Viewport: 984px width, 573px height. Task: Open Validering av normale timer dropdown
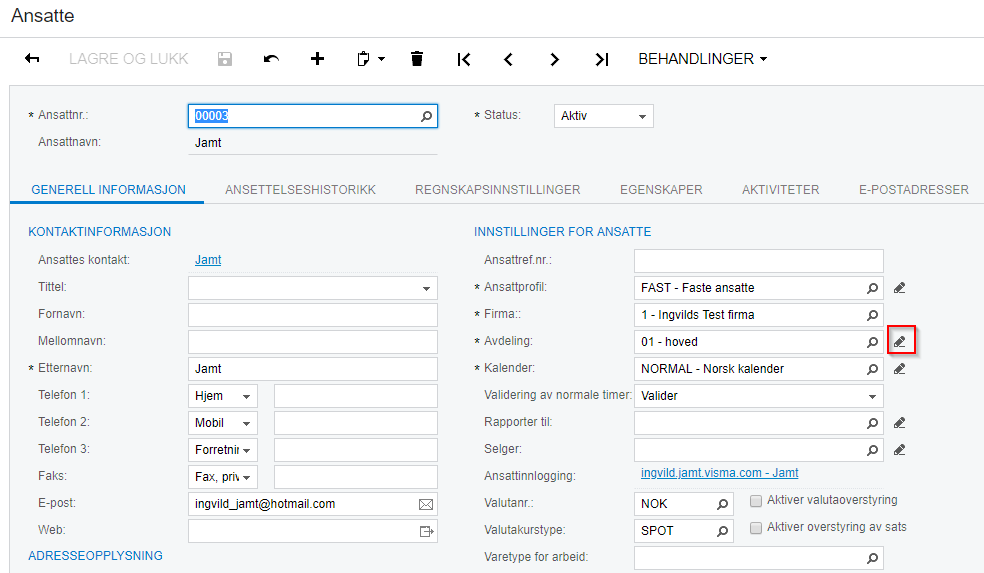pyautogui.click(x=759, y=396)
